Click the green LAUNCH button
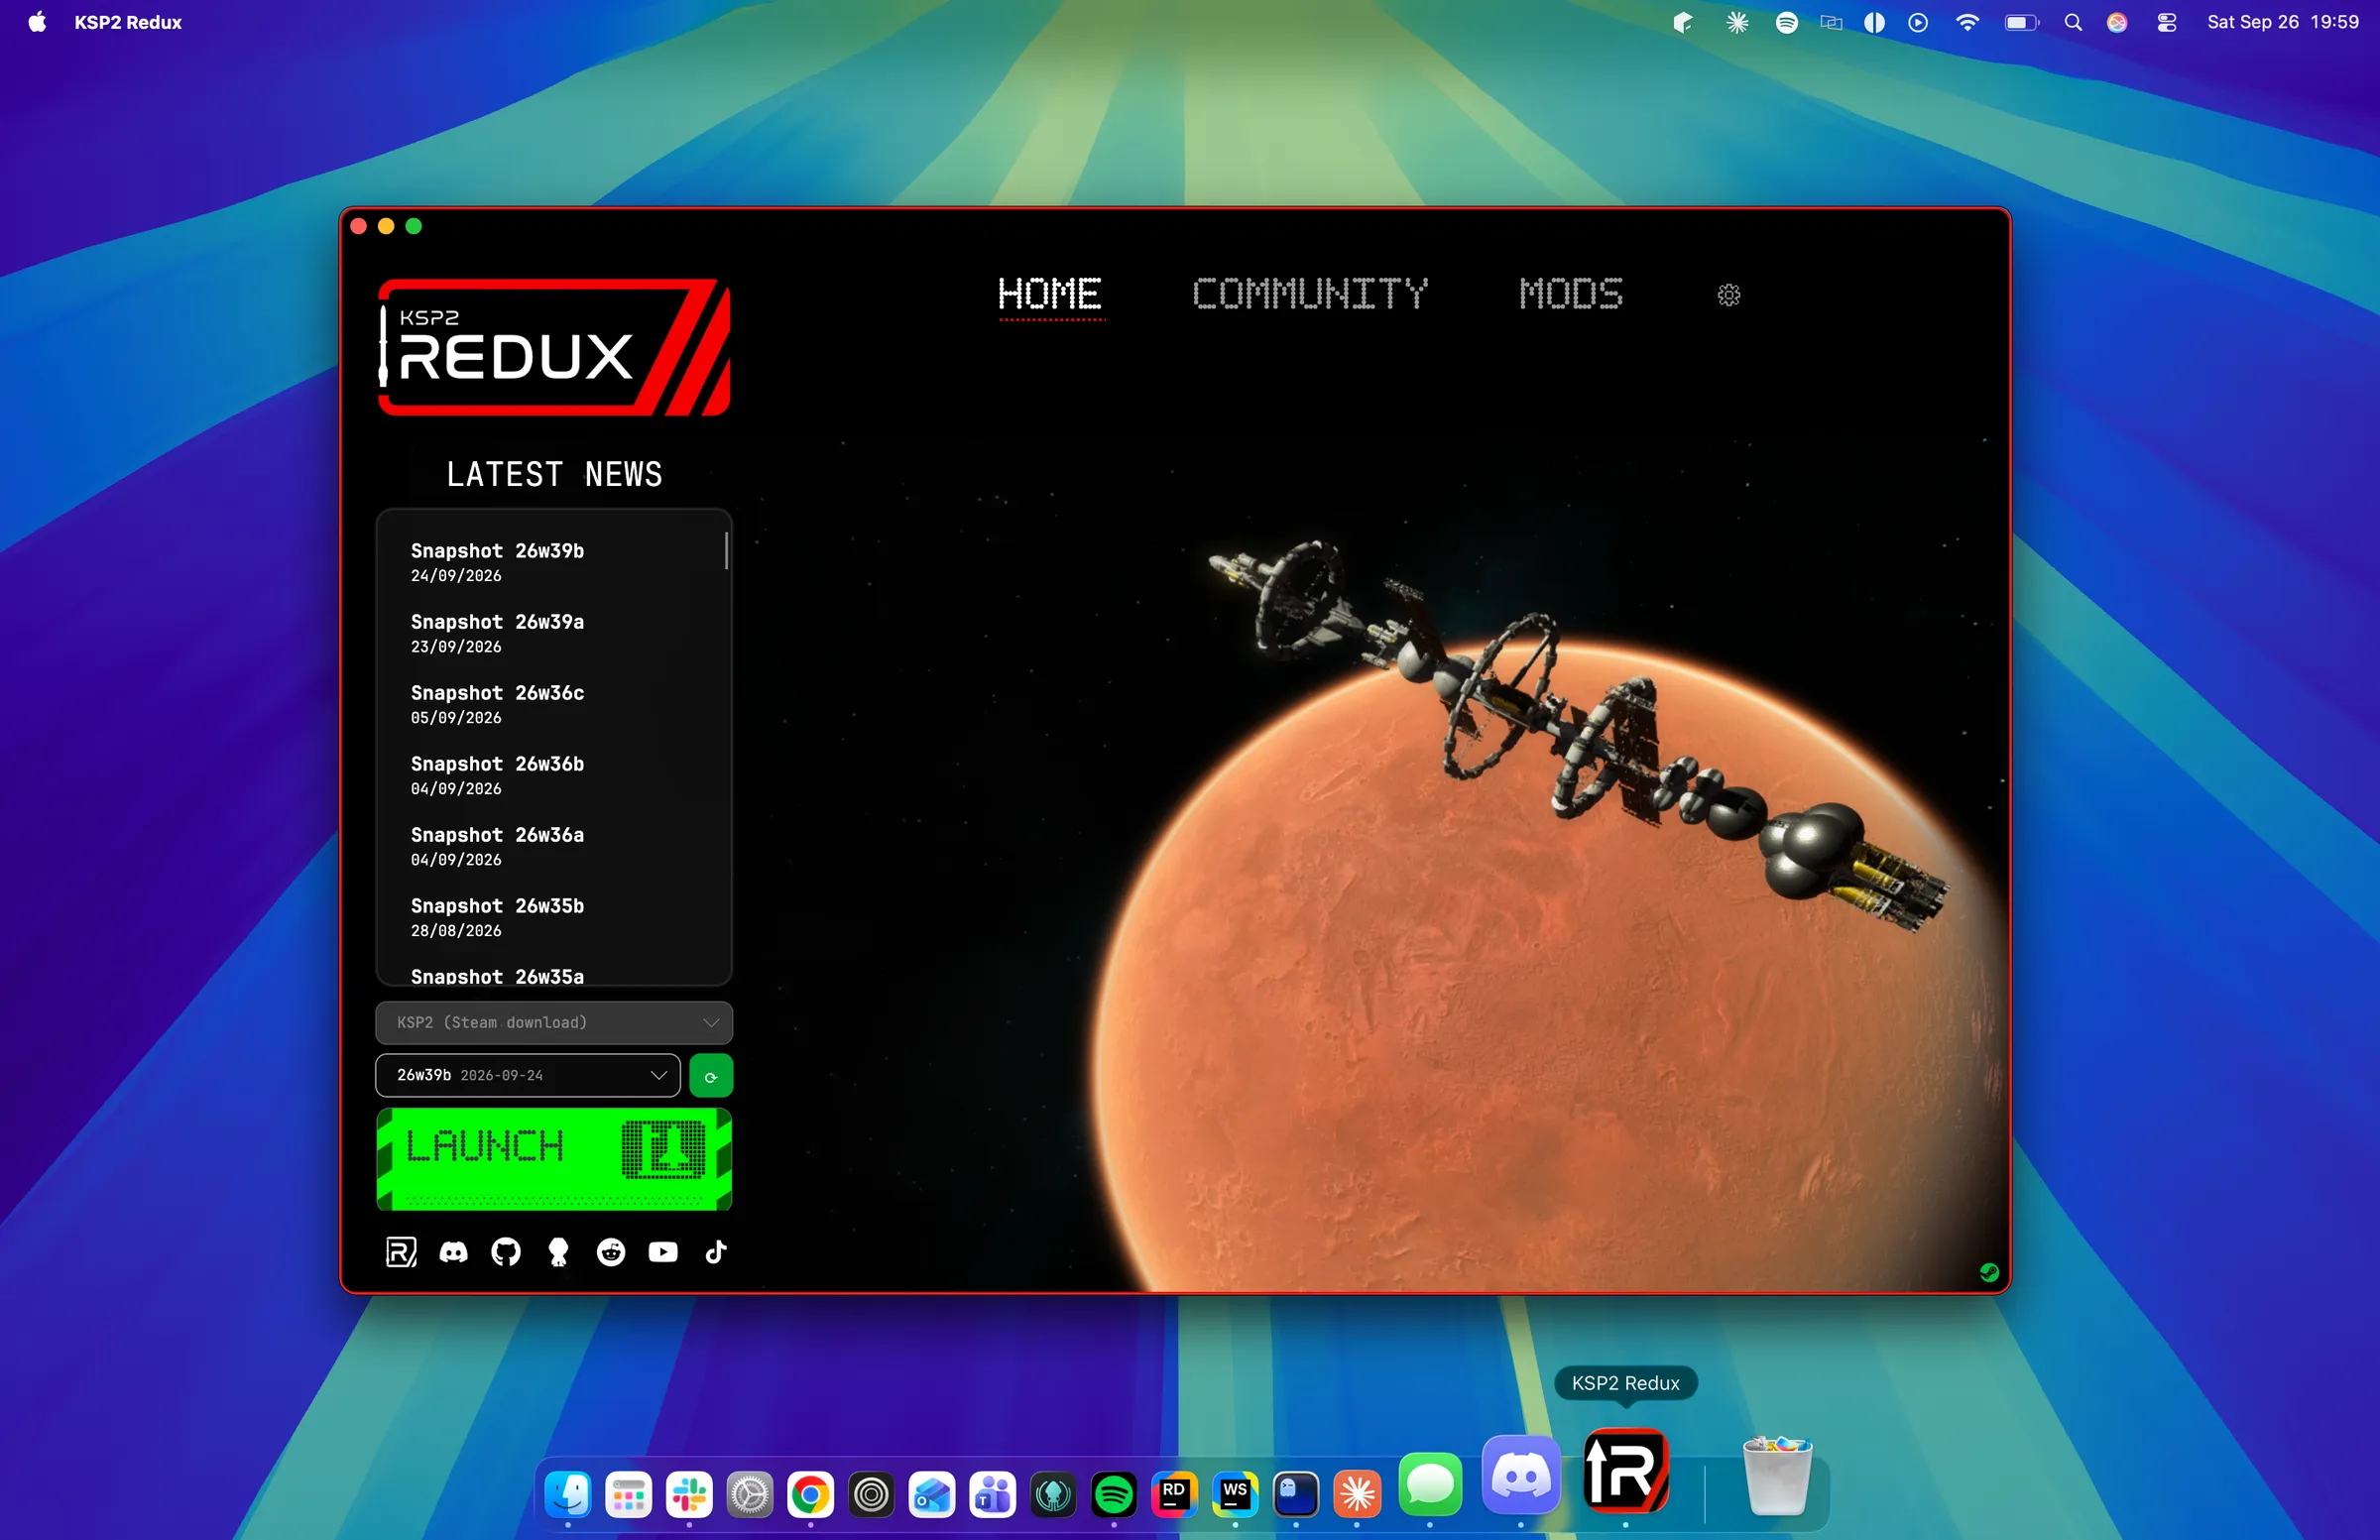 pyautogui.click(x=554, y=1160)
